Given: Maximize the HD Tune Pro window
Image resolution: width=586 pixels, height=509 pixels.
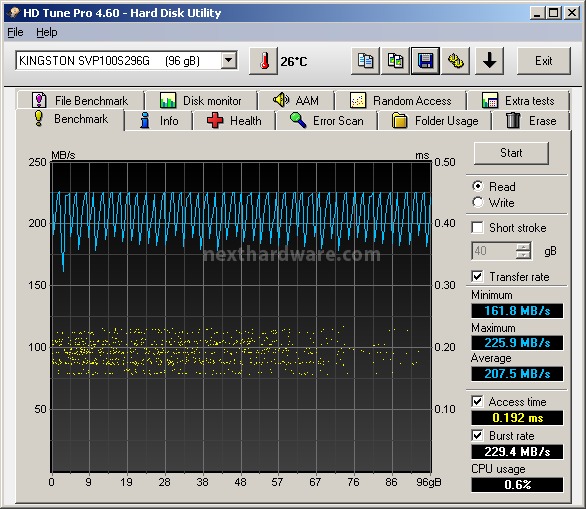Looking at the screenshot, I should tap(553, 13).
